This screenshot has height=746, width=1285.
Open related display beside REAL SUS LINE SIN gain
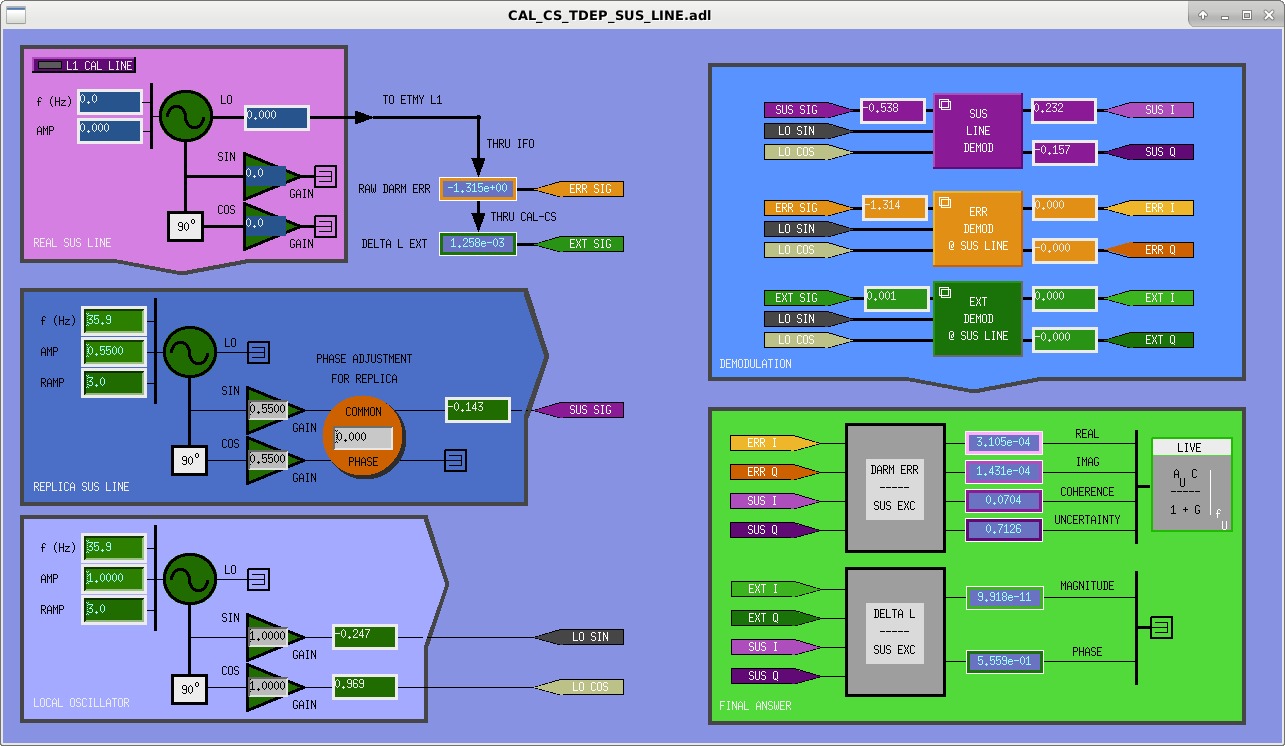click(x=326, y=176)
